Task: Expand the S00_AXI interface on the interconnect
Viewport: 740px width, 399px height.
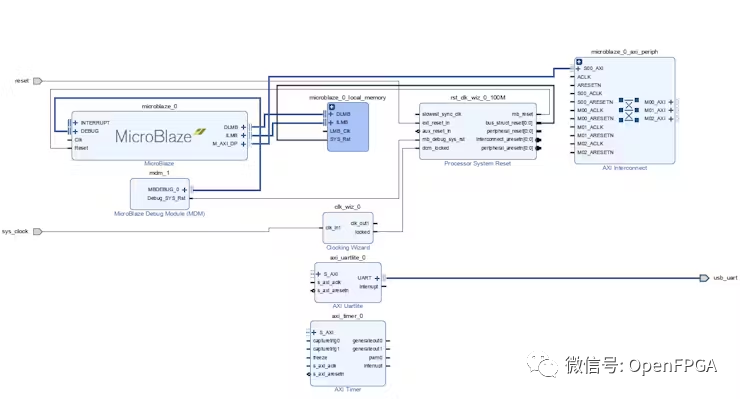Action: 578,68
